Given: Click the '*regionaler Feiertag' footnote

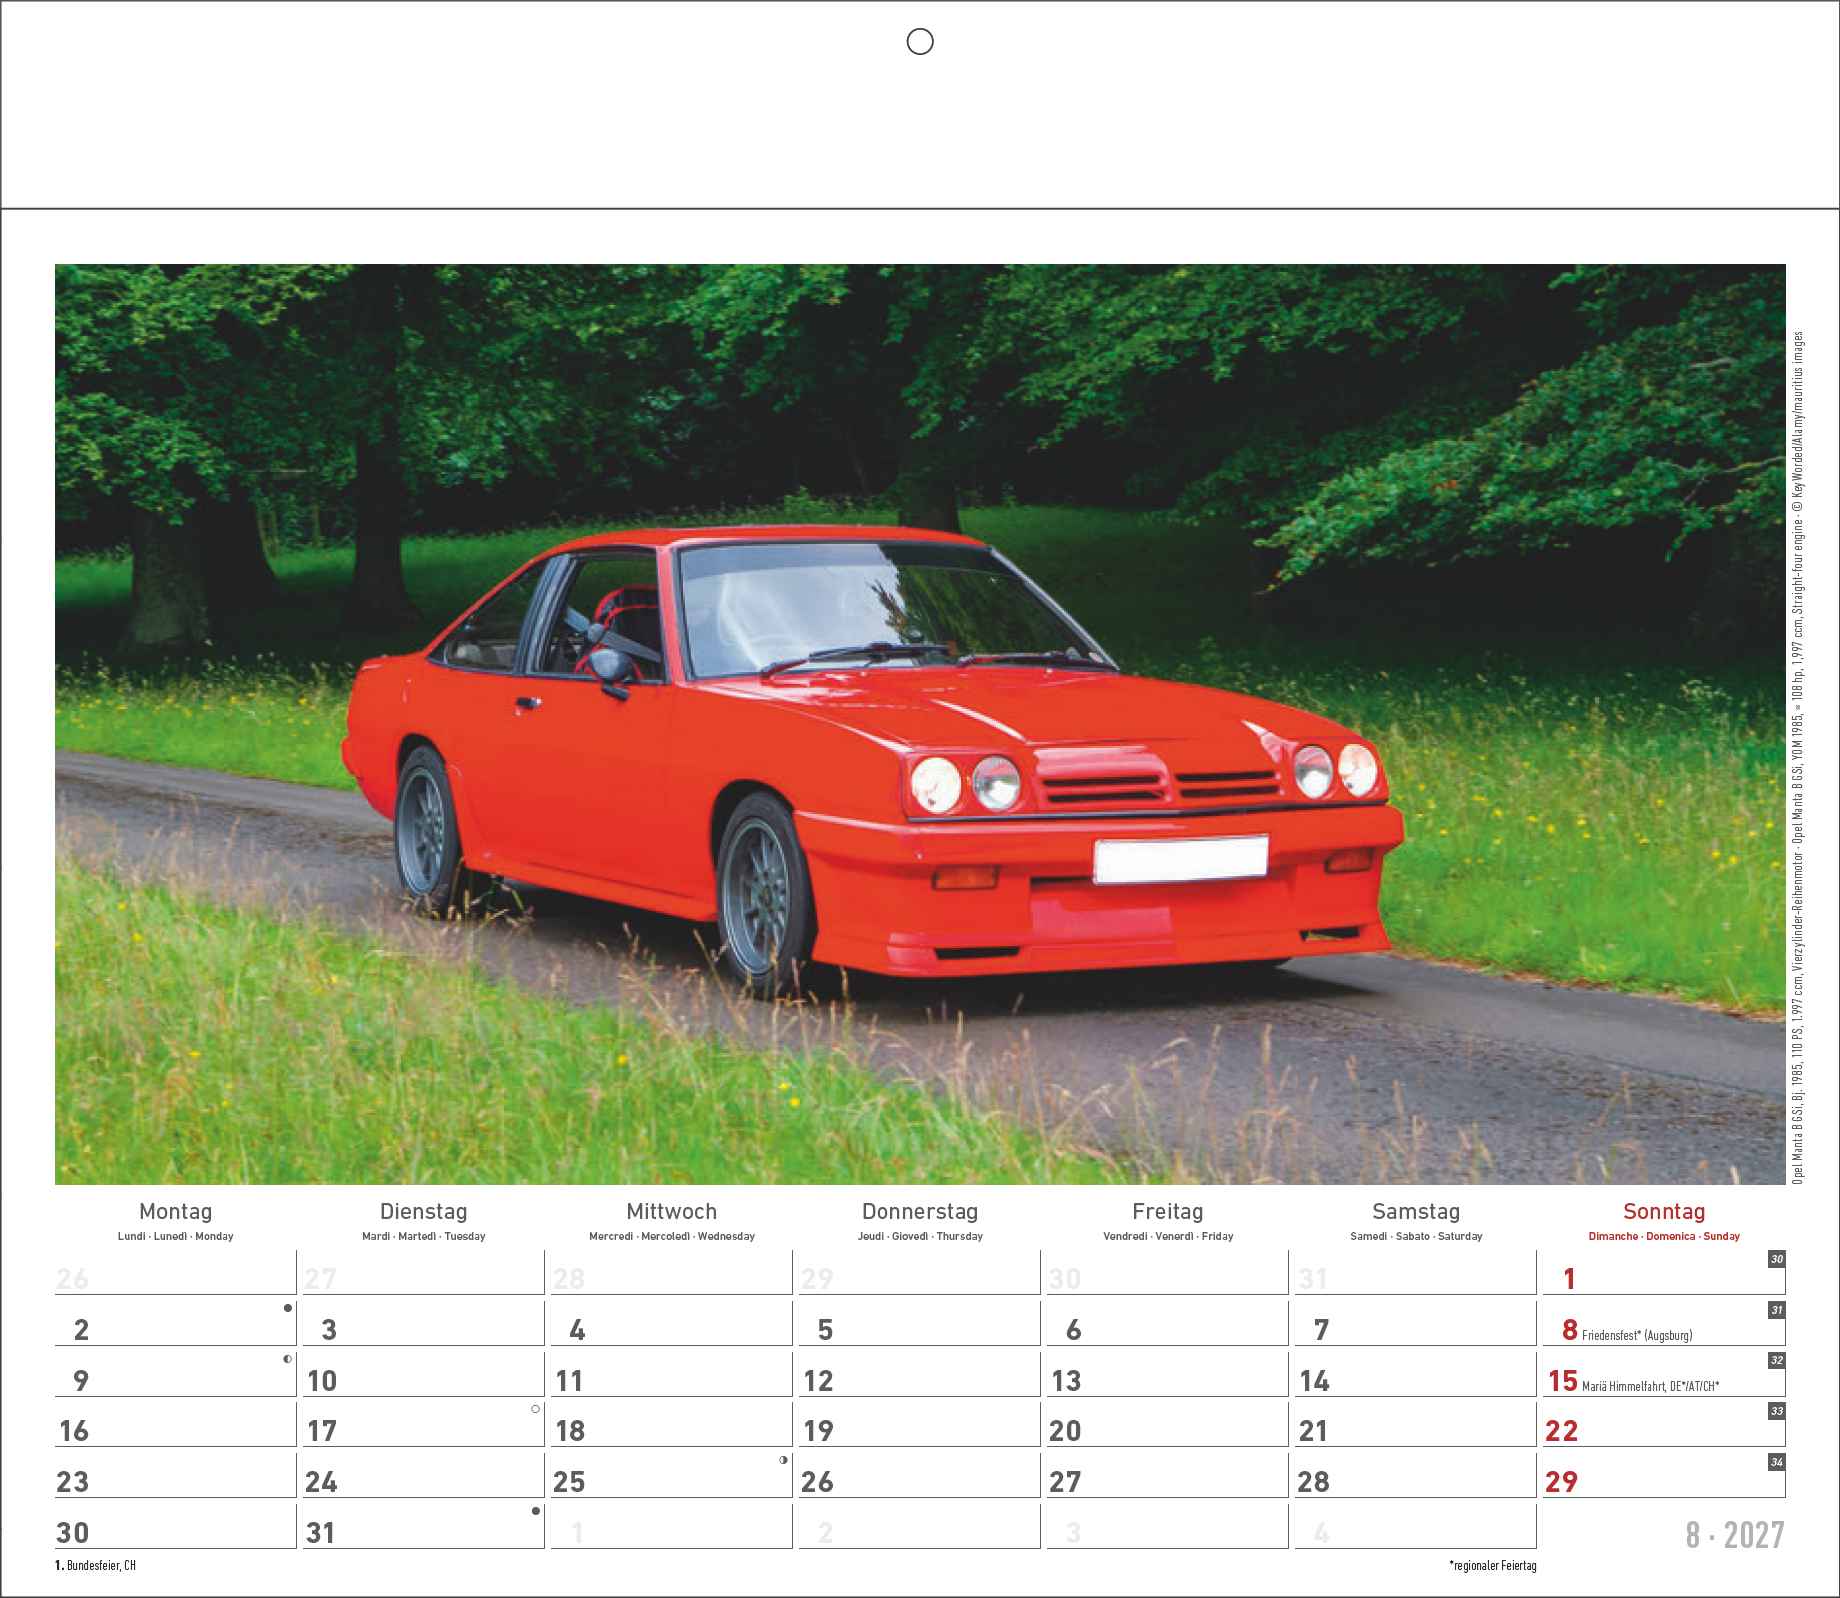Looking at the screenshot, I should point(1492,1566).
